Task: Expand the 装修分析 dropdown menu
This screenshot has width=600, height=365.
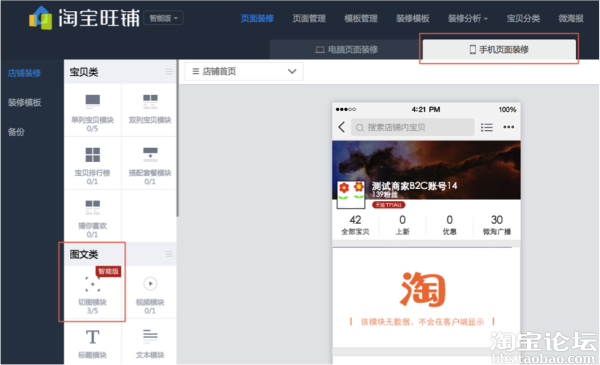Action: [x=468, y=18]
